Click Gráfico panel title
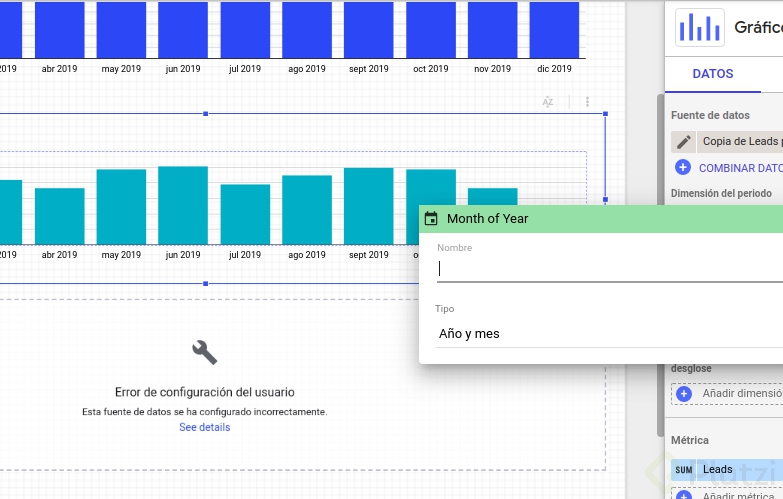 758,27
